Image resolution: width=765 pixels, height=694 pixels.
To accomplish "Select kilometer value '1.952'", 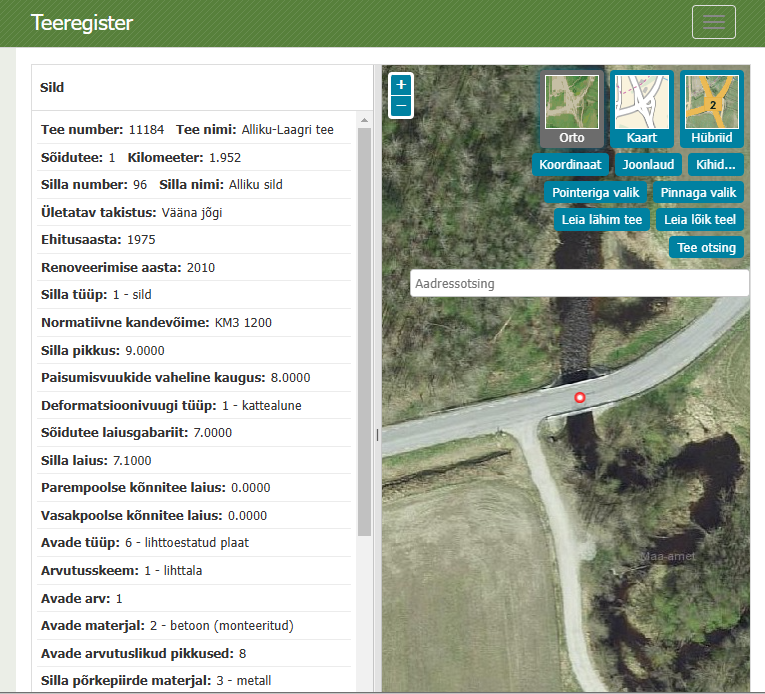I will (x=225, y=158).
